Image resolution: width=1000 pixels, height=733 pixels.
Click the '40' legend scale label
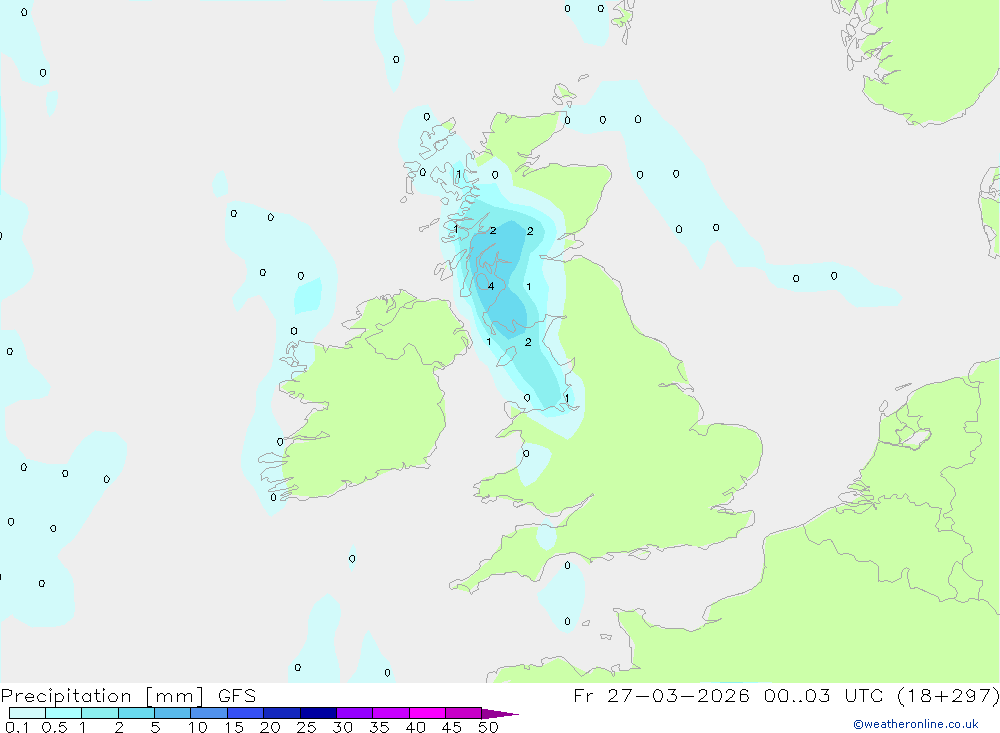pyautogui.click(x=416, y=727)
